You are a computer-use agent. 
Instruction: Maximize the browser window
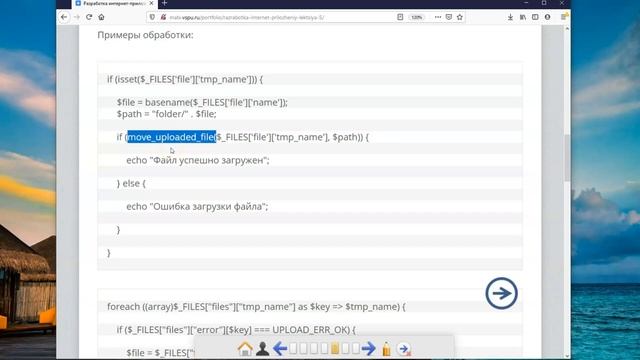click(544, 3)
